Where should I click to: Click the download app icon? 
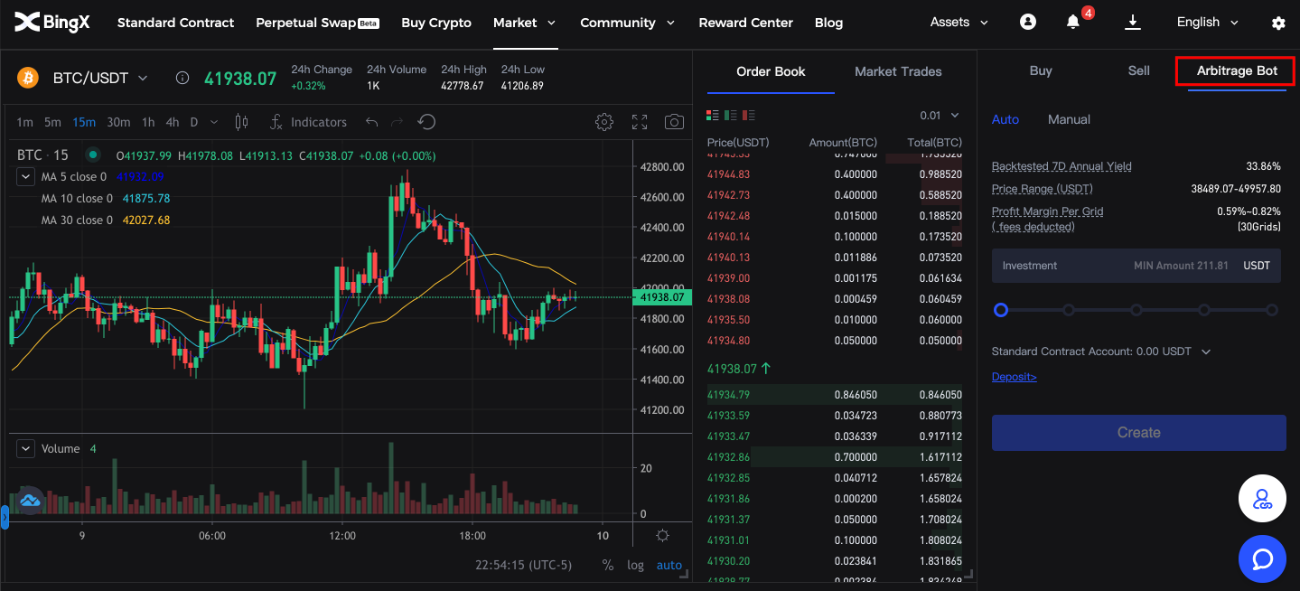coord(1133,22)
